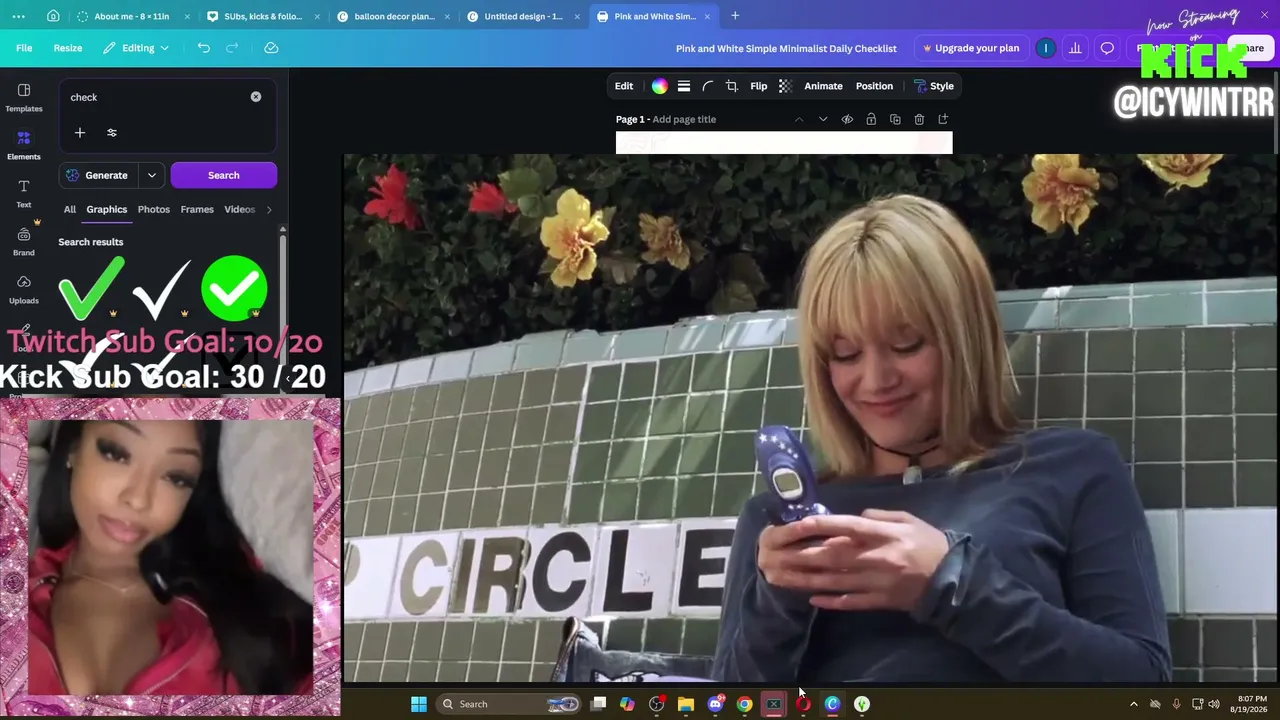Open the File menu
This screenshot has width=1280, height=720.
(24, 48)
